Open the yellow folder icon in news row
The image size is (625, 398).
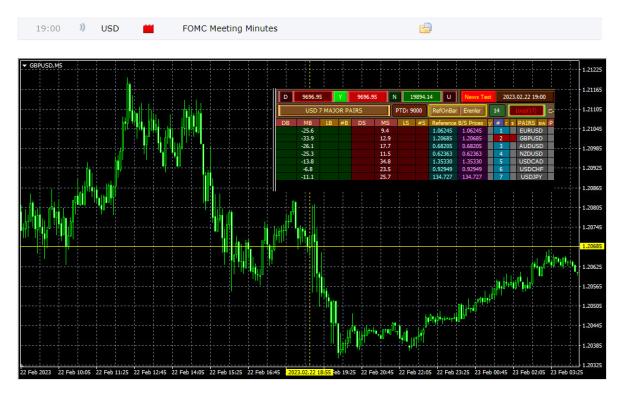(x=425, y=28)
